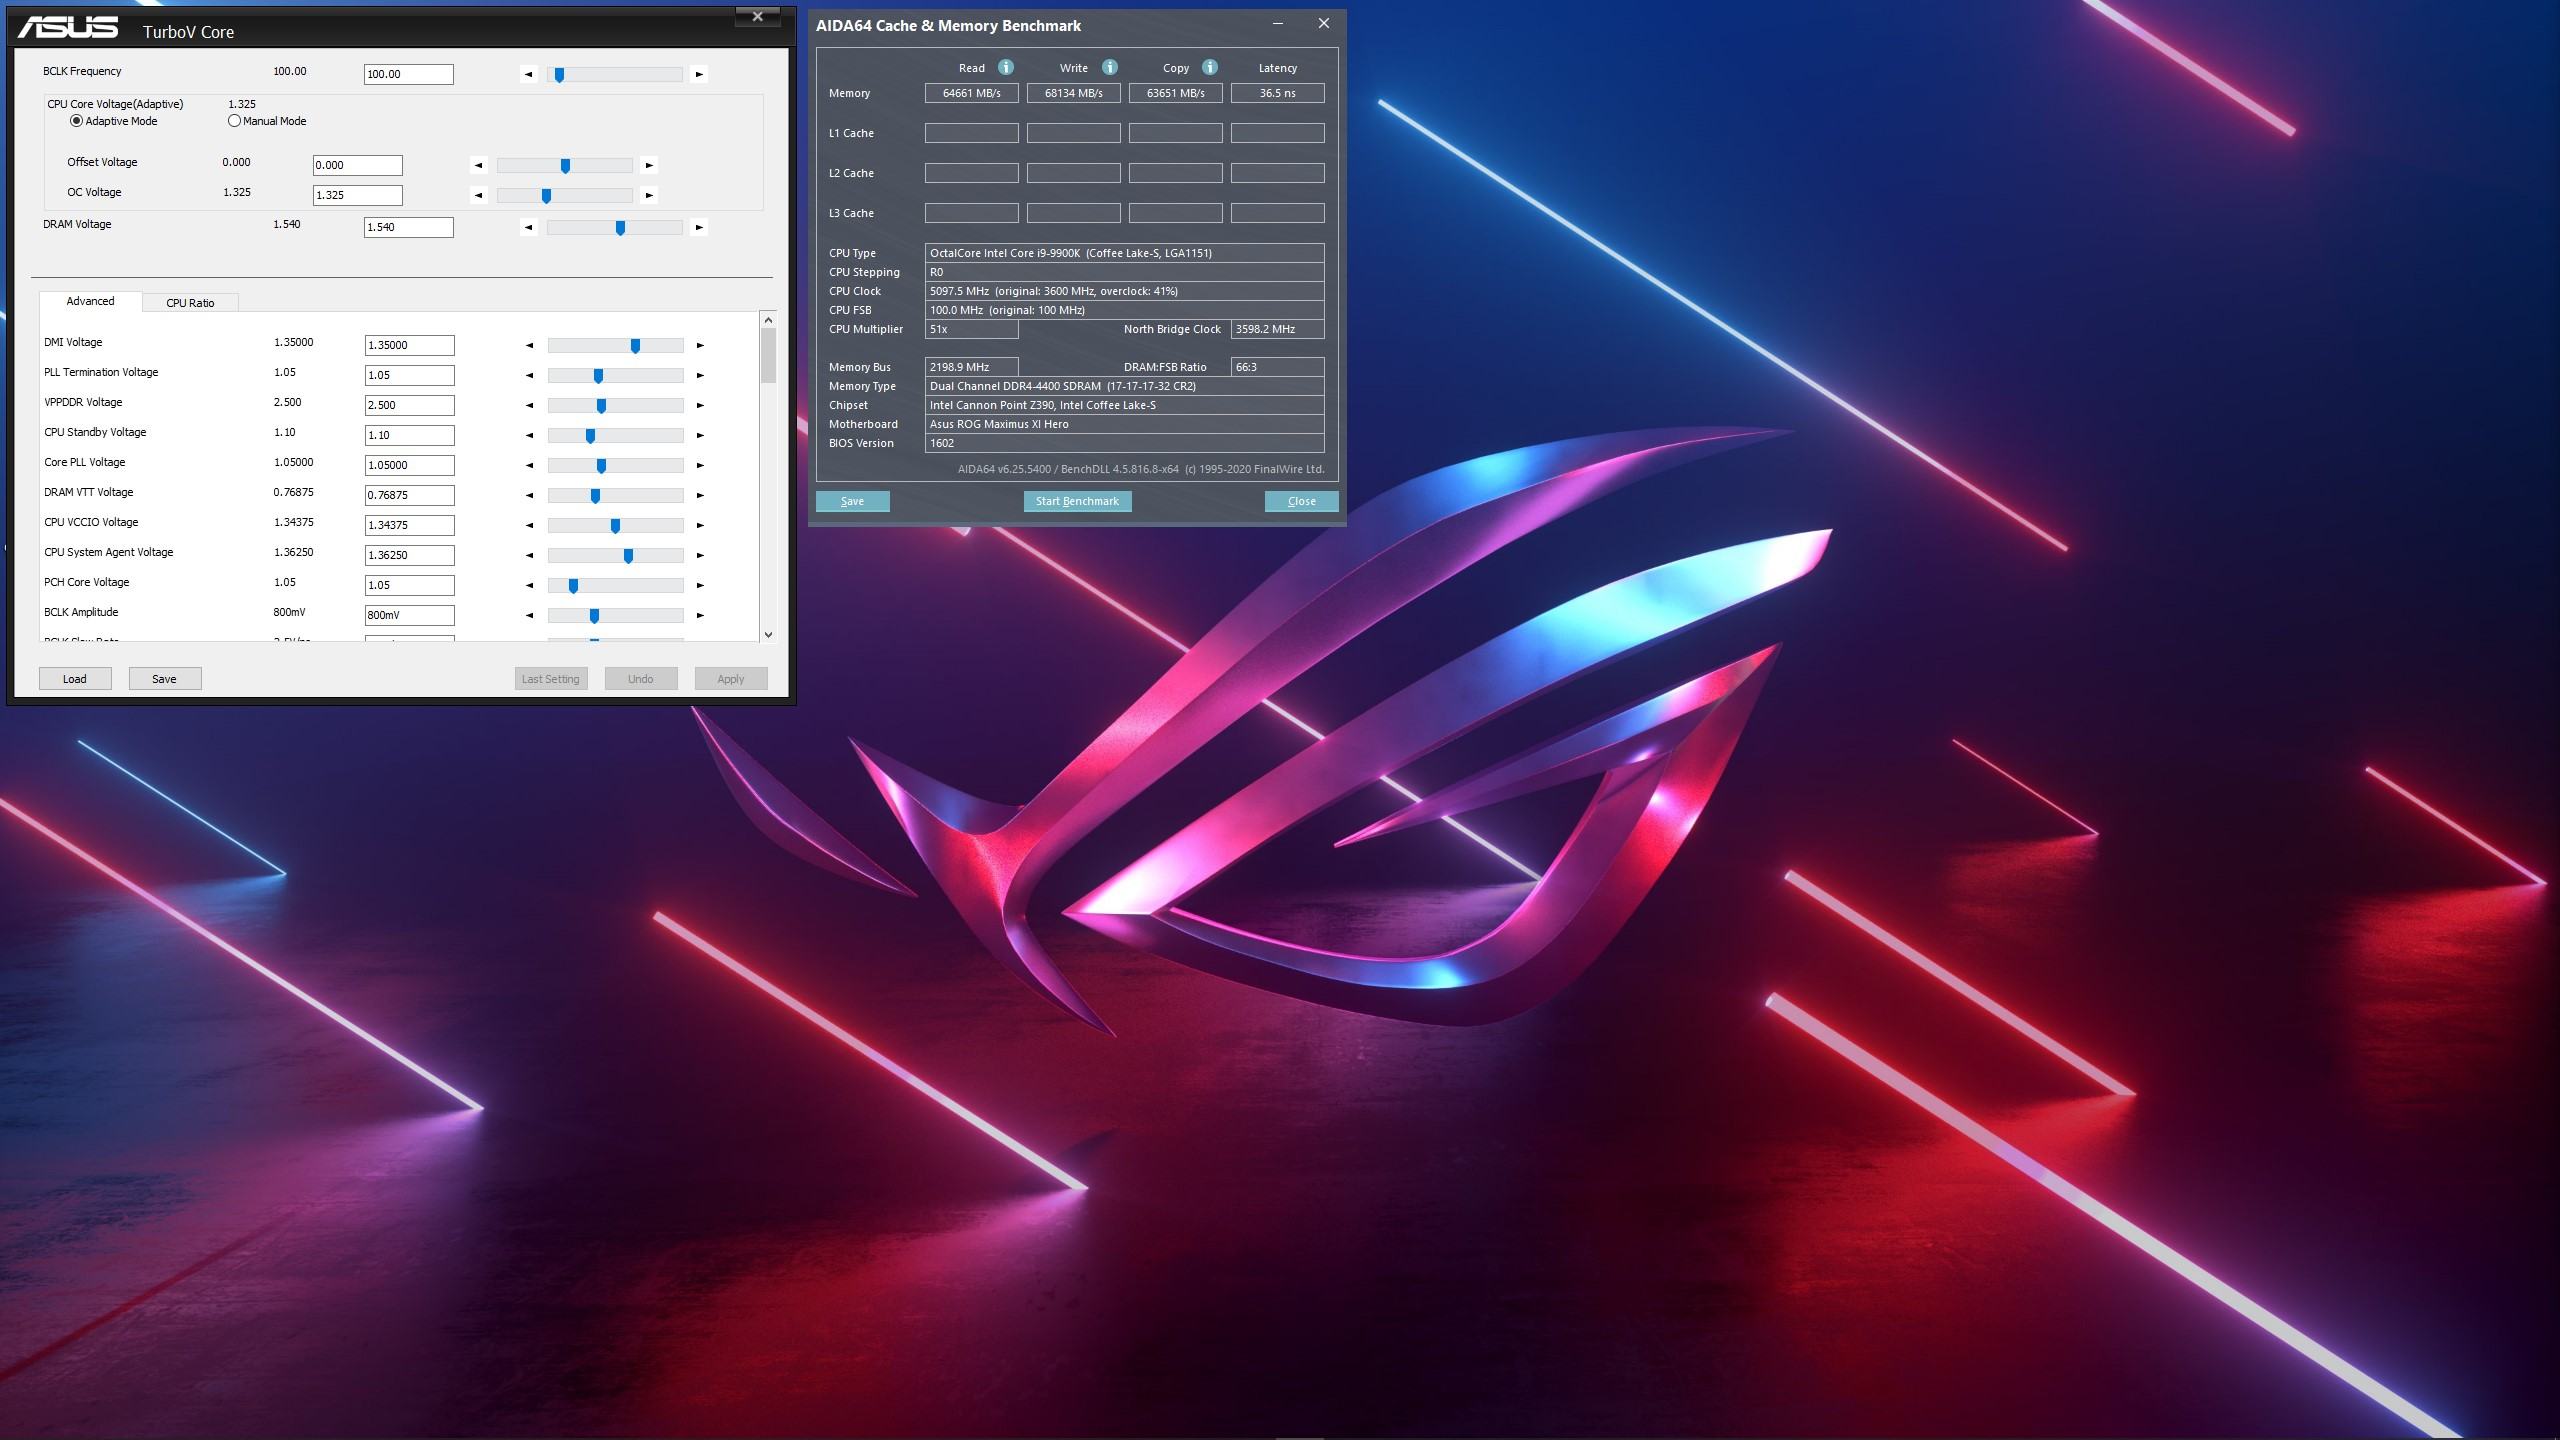Viewport: 2560px width, 1440px height.
Task: Click the OC Voltage input field
Action: pos(358,195)
